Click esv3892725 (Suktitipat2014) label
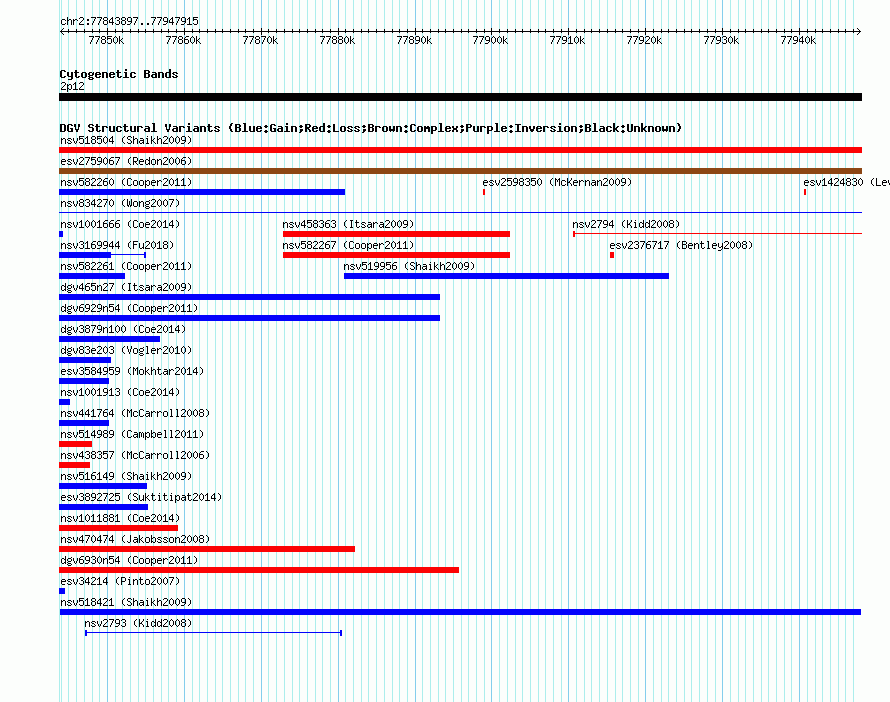The width and height of the screenshot is (890, 702). [x=141, y=497]
